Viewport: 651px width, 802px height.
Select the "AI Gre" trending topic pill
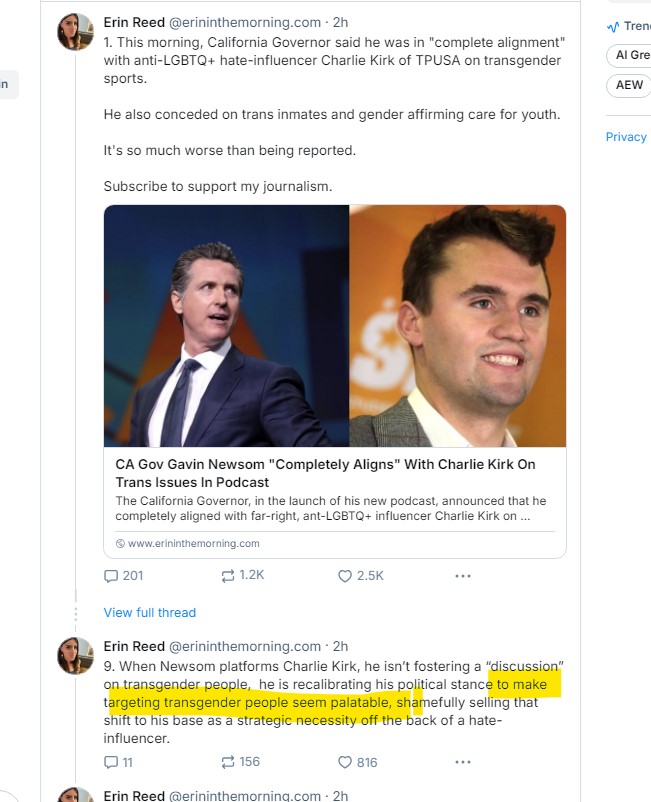629,56
